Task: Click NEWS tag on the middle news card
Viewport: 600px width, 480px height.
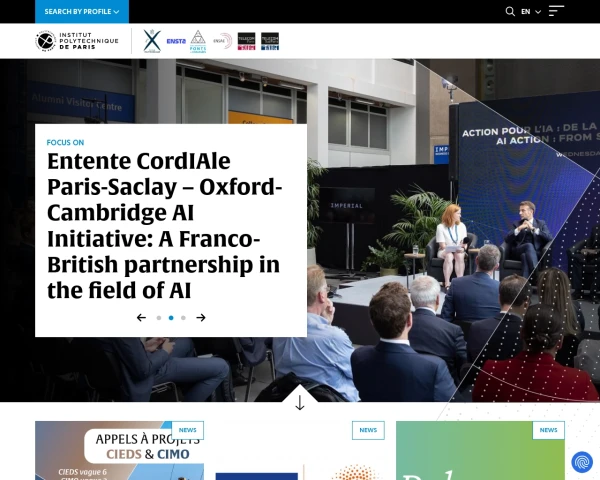Action: coord(368,430)
